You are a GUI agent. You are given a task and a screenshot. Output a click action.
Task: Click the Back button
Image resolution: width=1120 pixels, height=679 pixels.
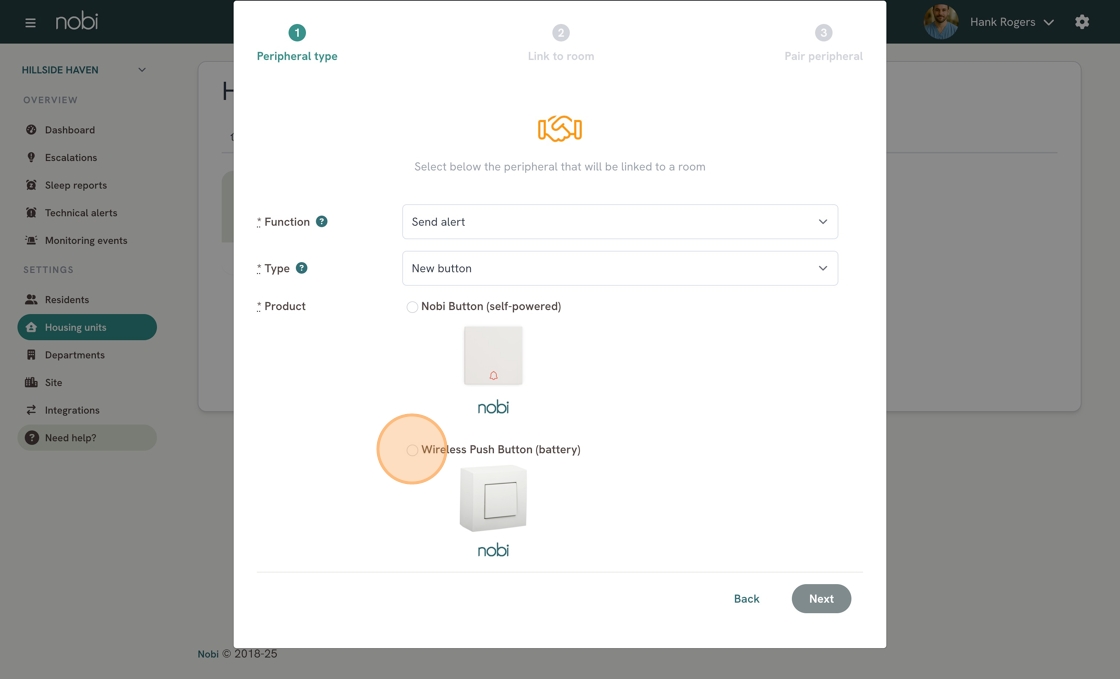click(746, 599)
